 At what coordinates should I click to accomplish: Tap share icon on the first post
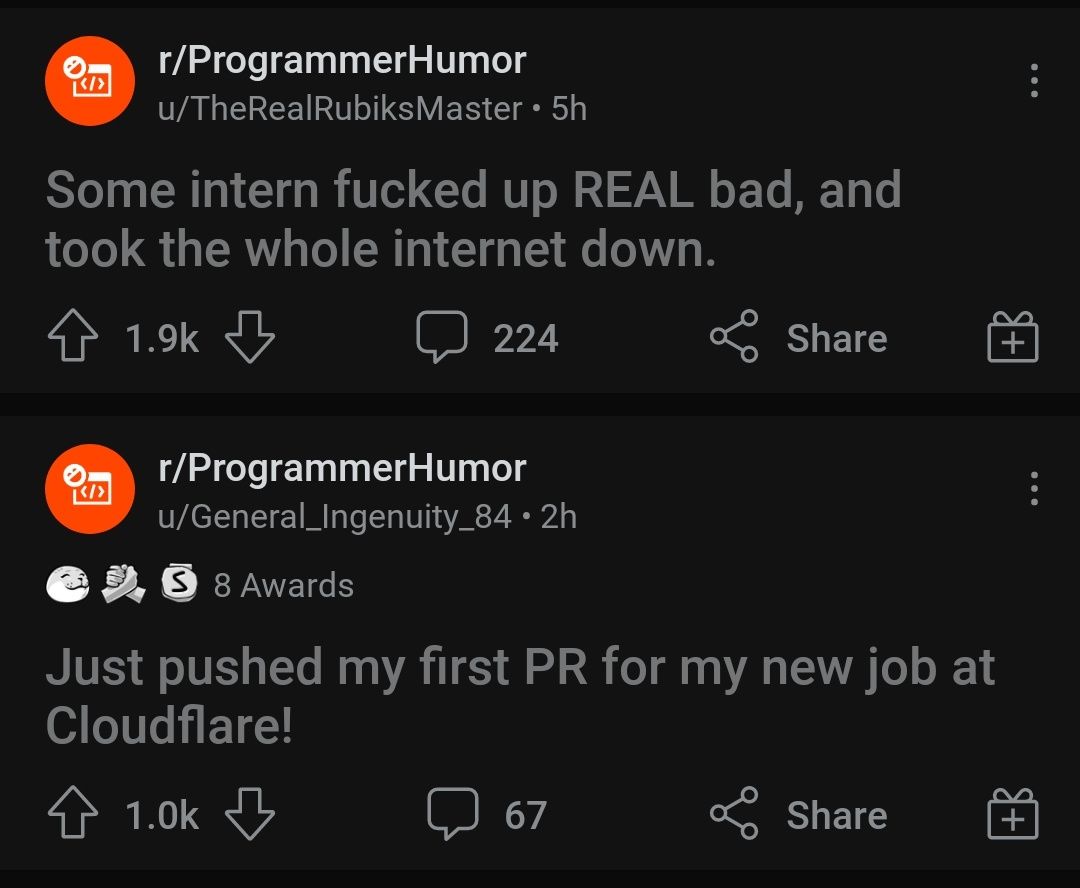coord(734,336)
